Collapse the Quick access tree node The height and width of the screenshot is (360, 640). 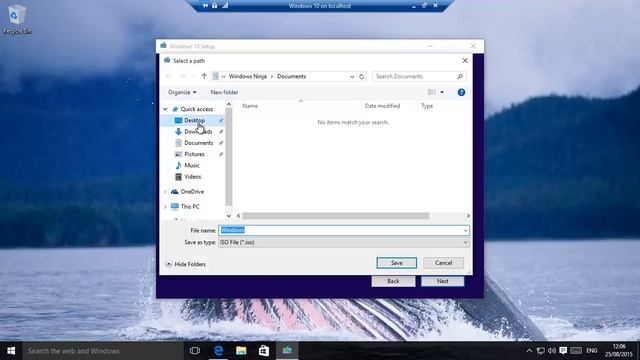coord(165,109)
